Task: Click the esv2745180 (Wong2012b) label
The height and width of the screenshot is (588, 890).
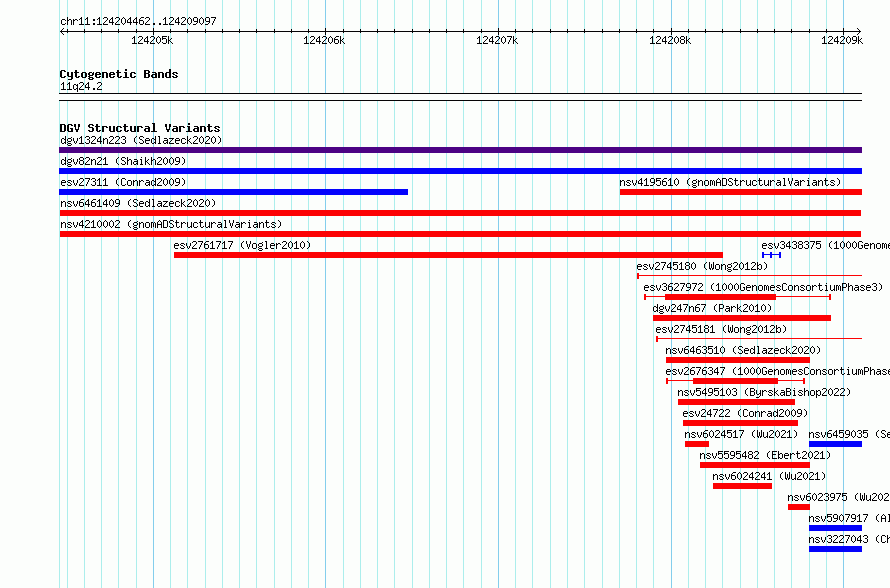Action: [702, 266]
